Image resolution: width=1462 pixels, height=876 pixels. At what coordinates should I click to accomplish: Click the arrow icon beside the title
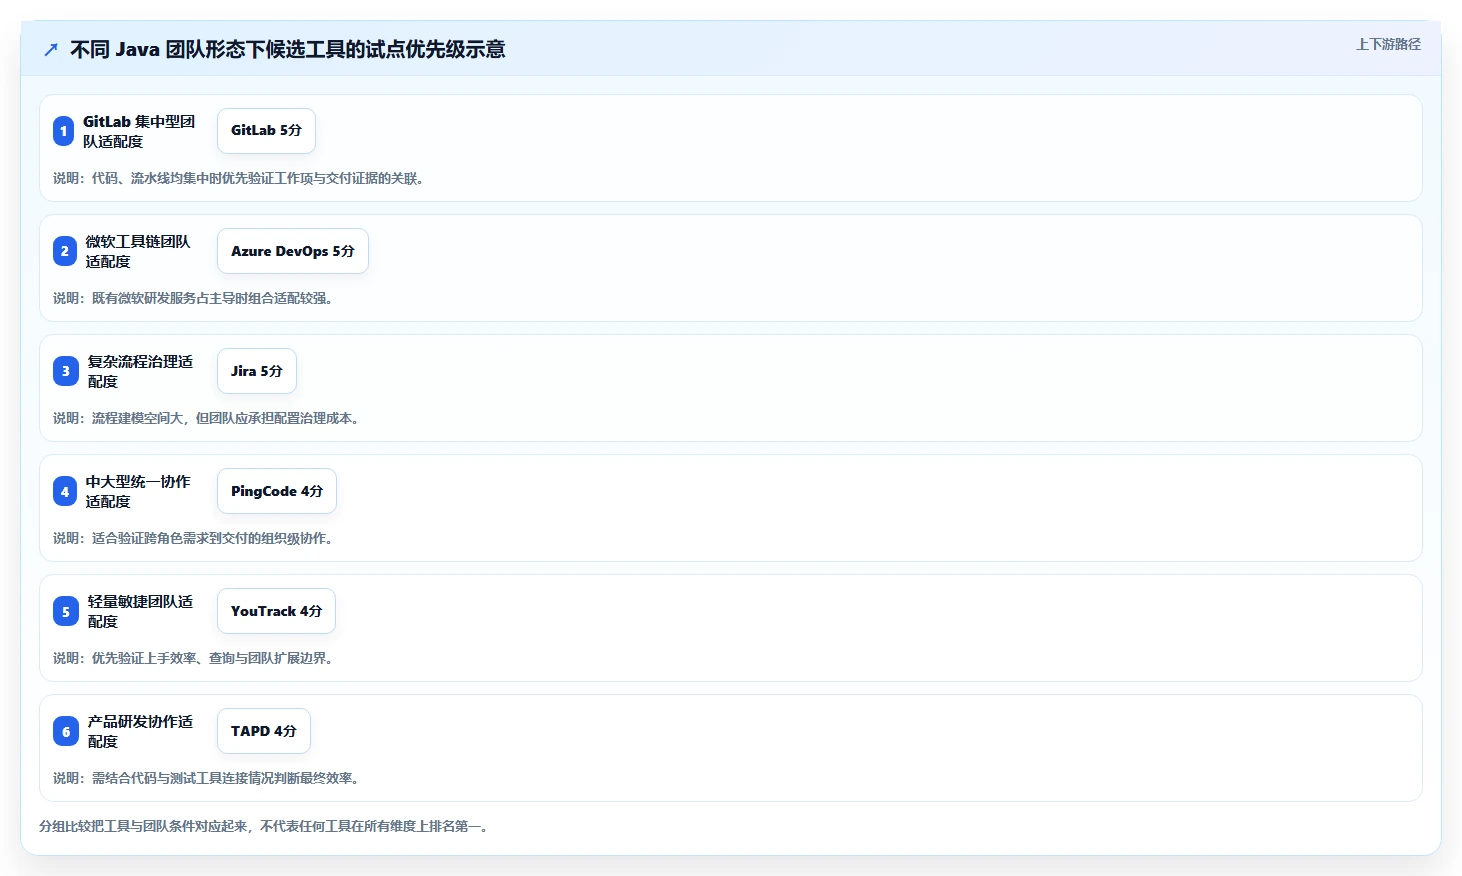pyautogui.click(x=51, y=49)
